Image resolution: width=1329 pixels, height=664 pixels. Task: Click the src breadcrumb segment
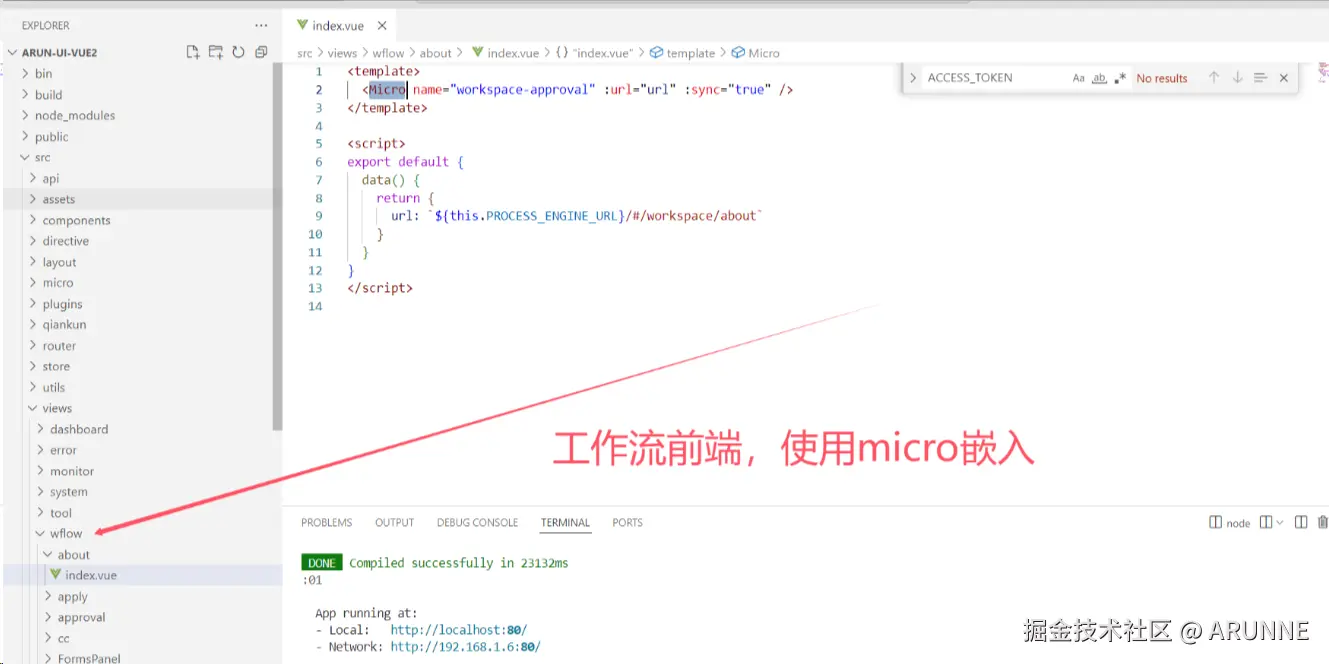click(x=304, y=53)
